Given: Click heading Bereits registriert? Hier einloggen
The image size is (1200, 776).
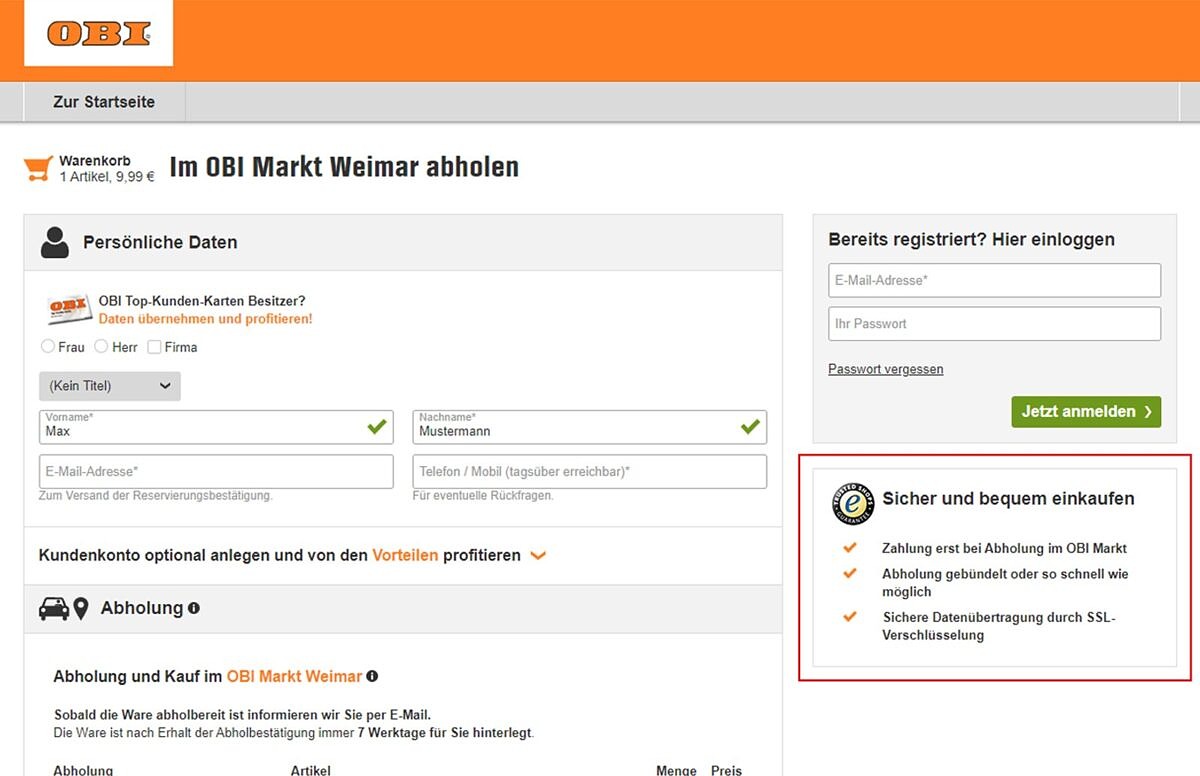Looking at the screenshot, I should pyautogui.click(x=971, y=240).
